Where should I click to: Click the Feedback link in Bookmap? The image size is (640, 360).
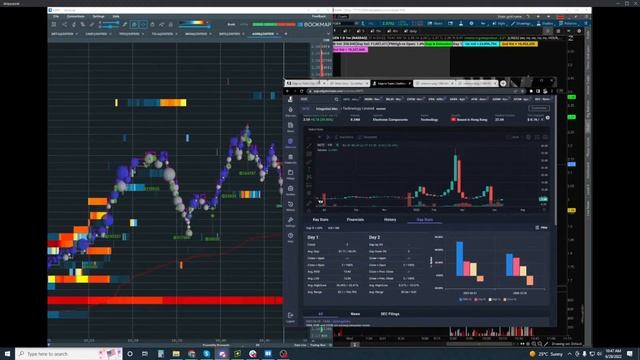coord(319,17)
